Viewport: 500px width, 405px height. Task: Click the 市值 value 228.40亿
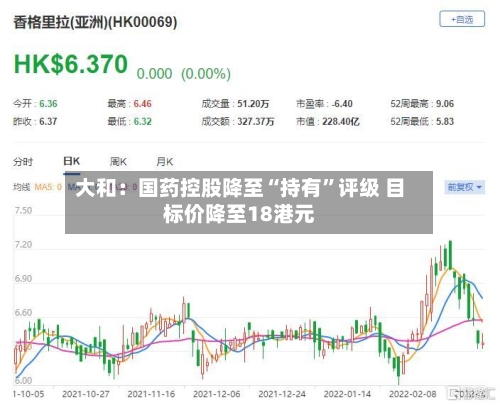pyautogui.click(x=341, y=121)
